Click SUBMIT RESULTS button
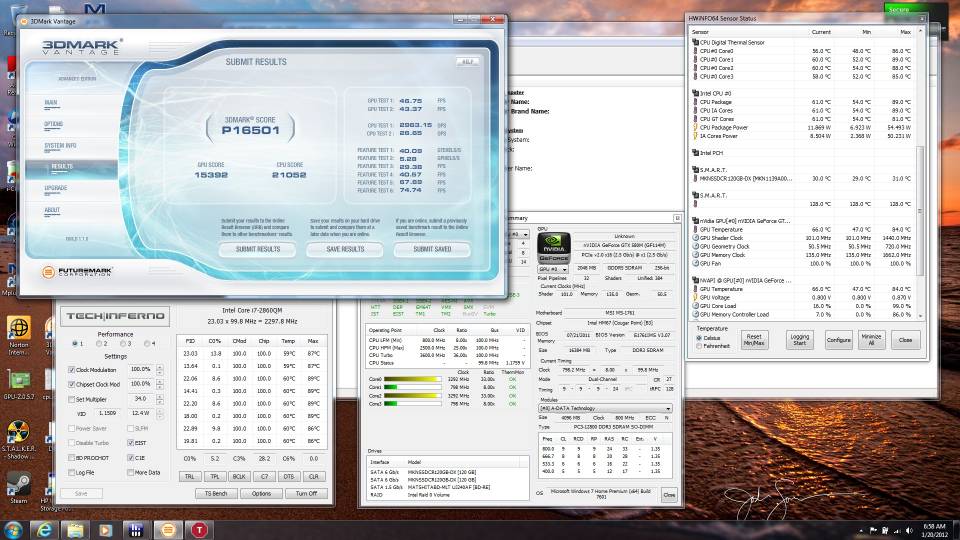This screenshot has width=960, height=540. click(x=258, y=249)
